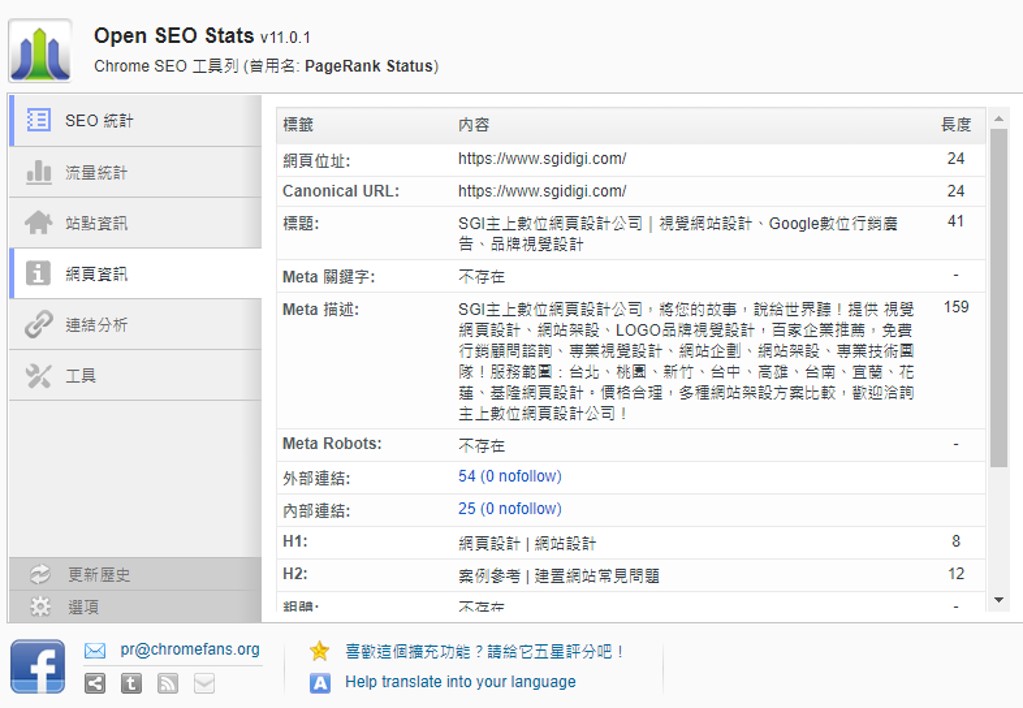Viewport: 1023px width, 708px height.
Task: Click the 流量統計 bar chart icon
Action: [x=38, y=172]
